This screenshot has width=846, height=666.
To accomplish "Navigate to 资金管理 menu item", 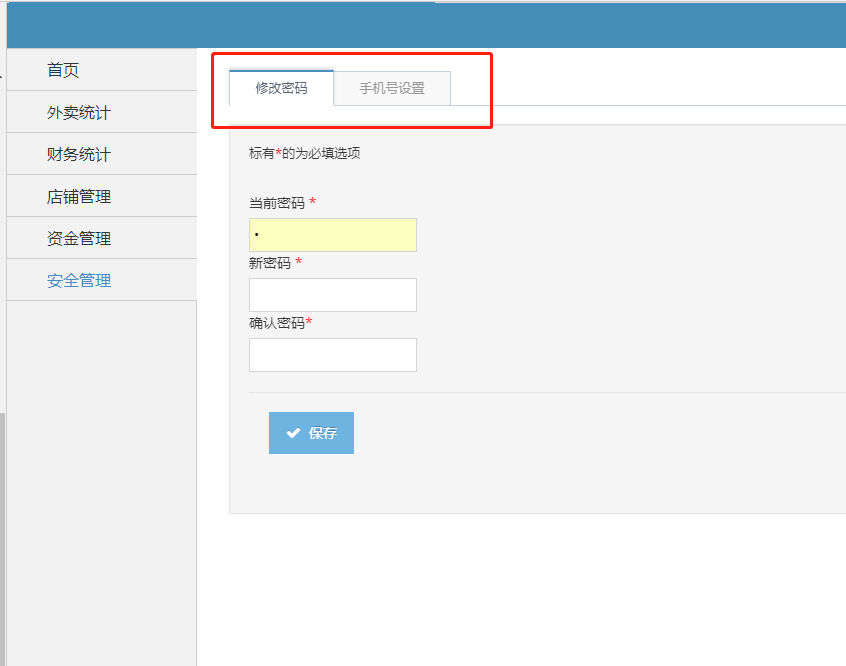I will click(x=78, y=239).
